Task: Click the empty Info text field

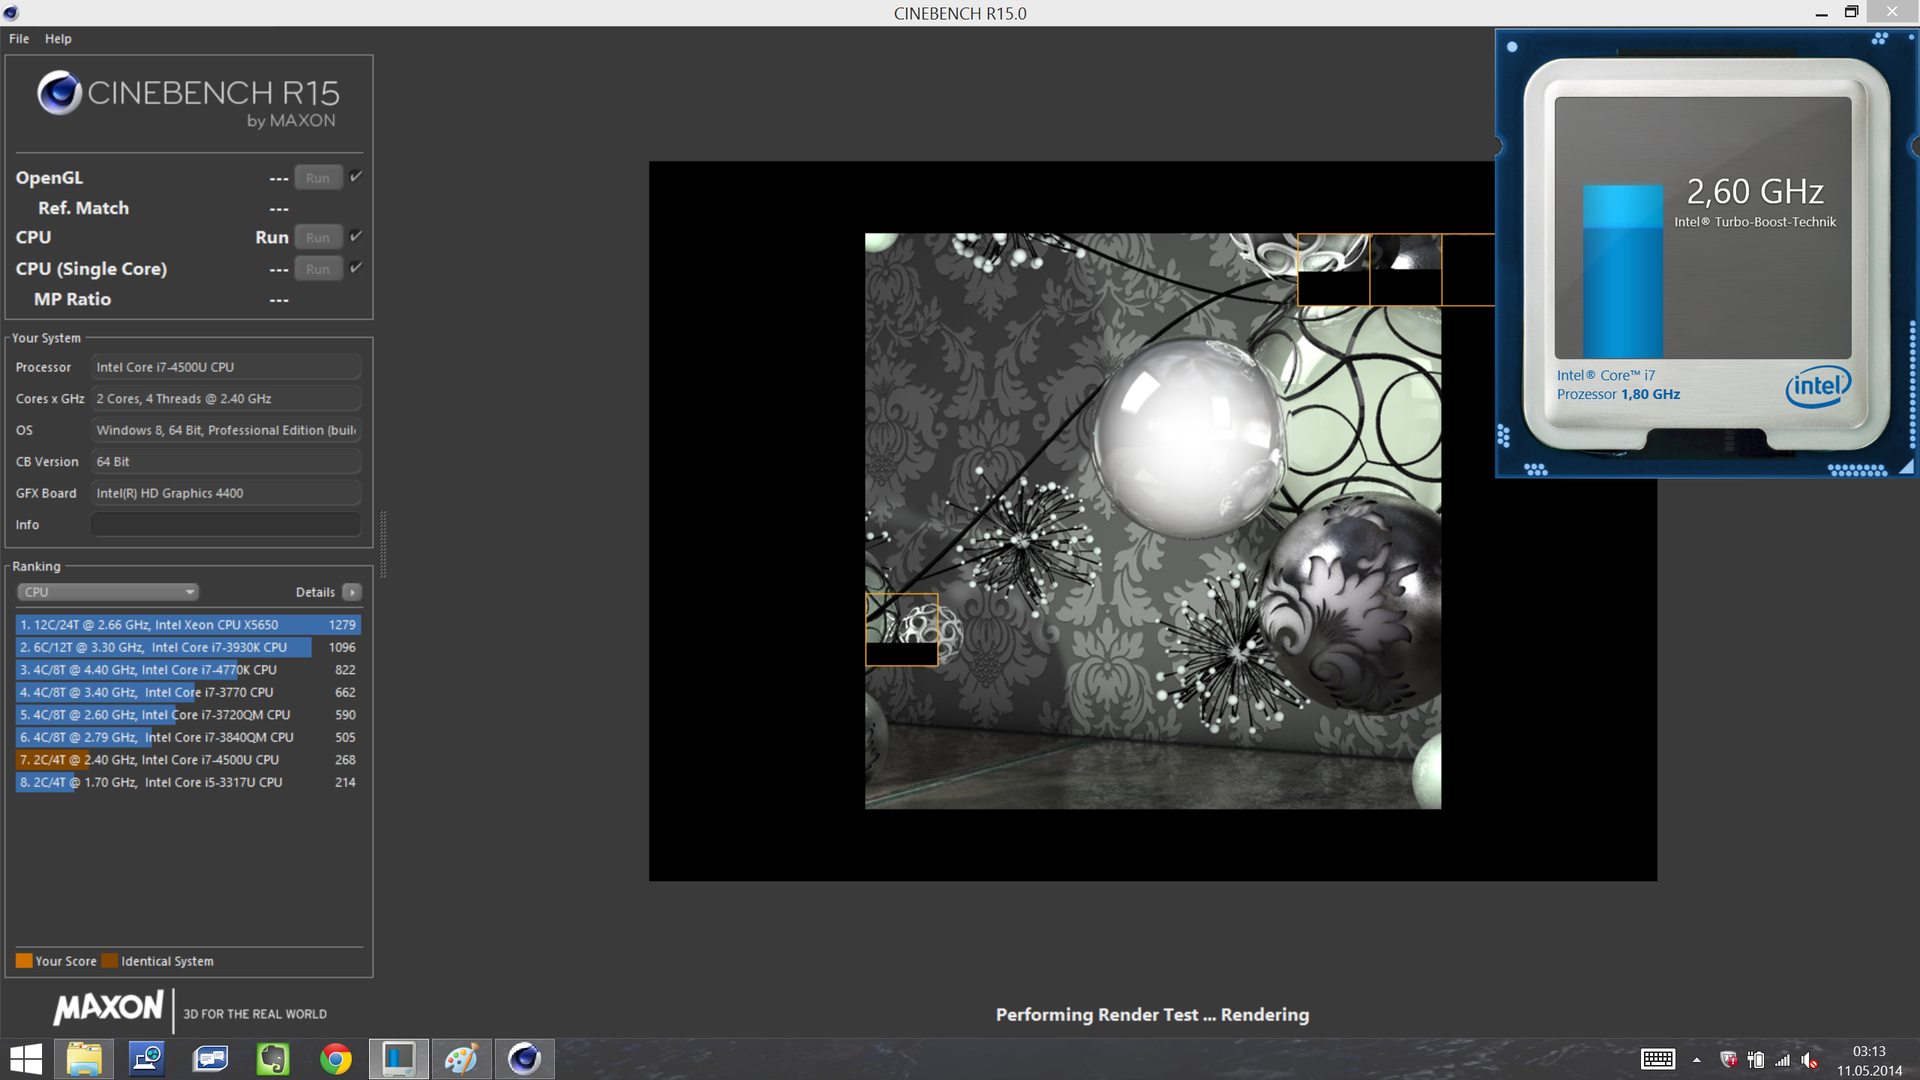Action: pos(226,525)
